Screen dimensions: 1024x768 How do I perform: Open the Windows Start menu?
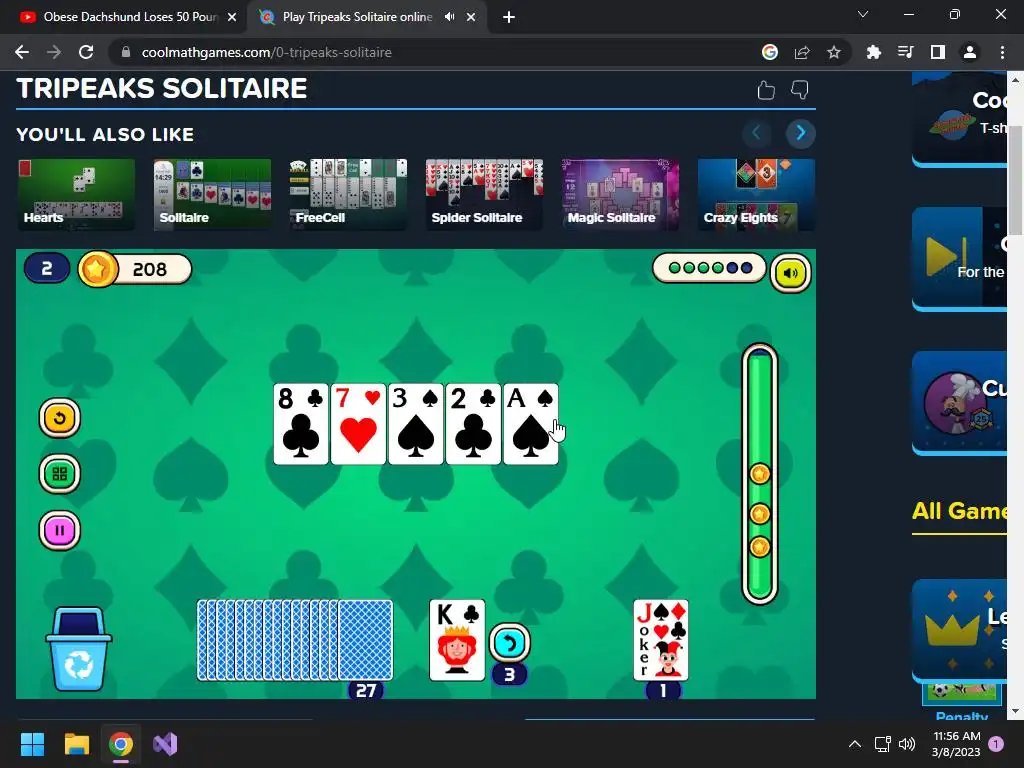32,744
